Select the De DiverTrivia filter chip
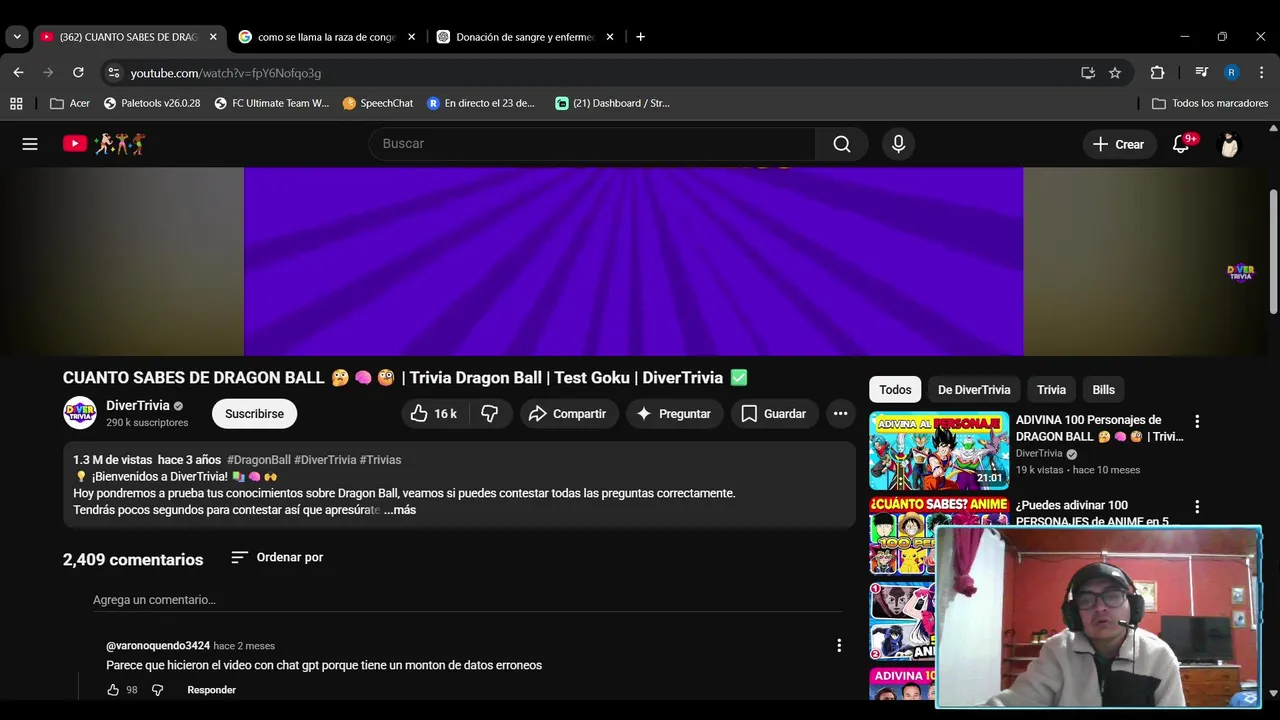Viewport: 1280px width, 720px height. pyautogui.click(x=974, y=390)
